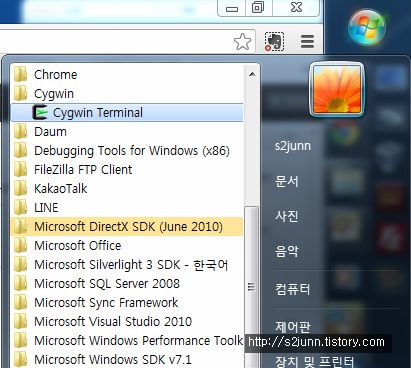Screen dimensions: 411x368
Task: Click the programs list scrollbar thumb
Action: click(252, 287)
